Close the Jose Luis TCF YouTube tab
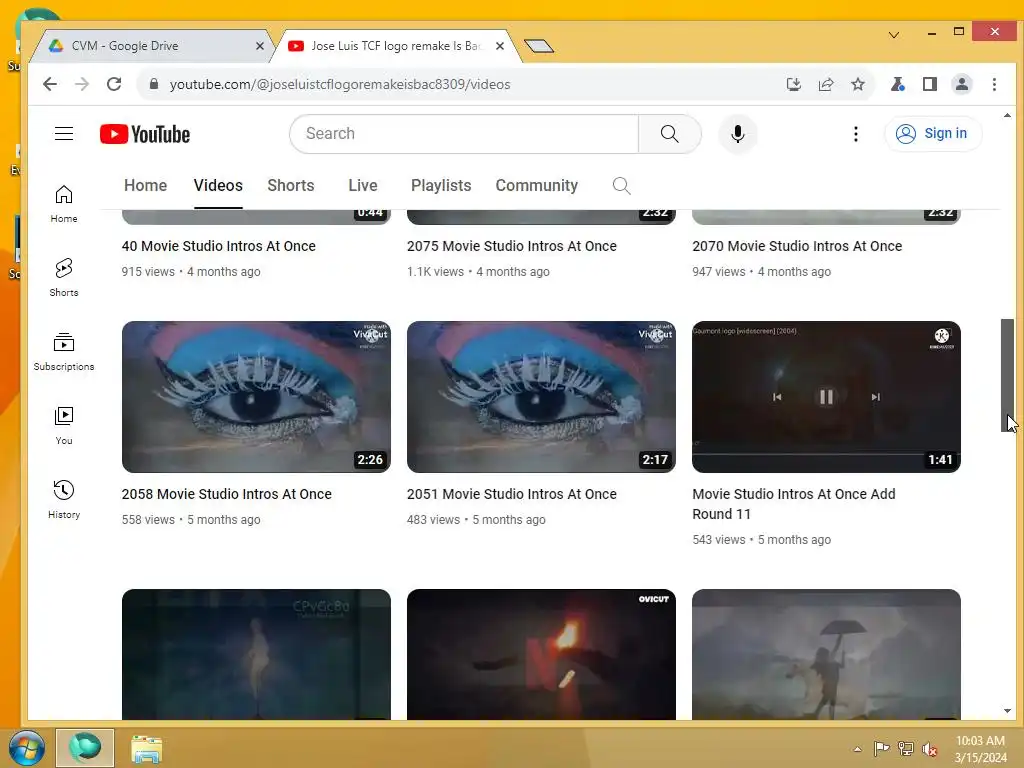1024x768 pixels. (x=500, y=46)
